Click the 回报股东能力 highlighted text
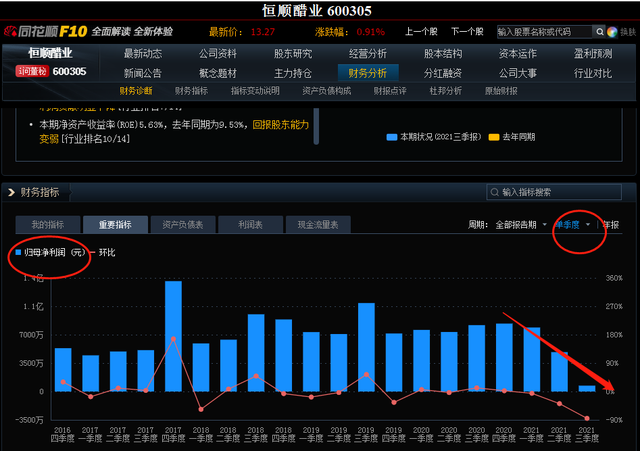This screenshot has width=640, height=451. coord(281,124)
